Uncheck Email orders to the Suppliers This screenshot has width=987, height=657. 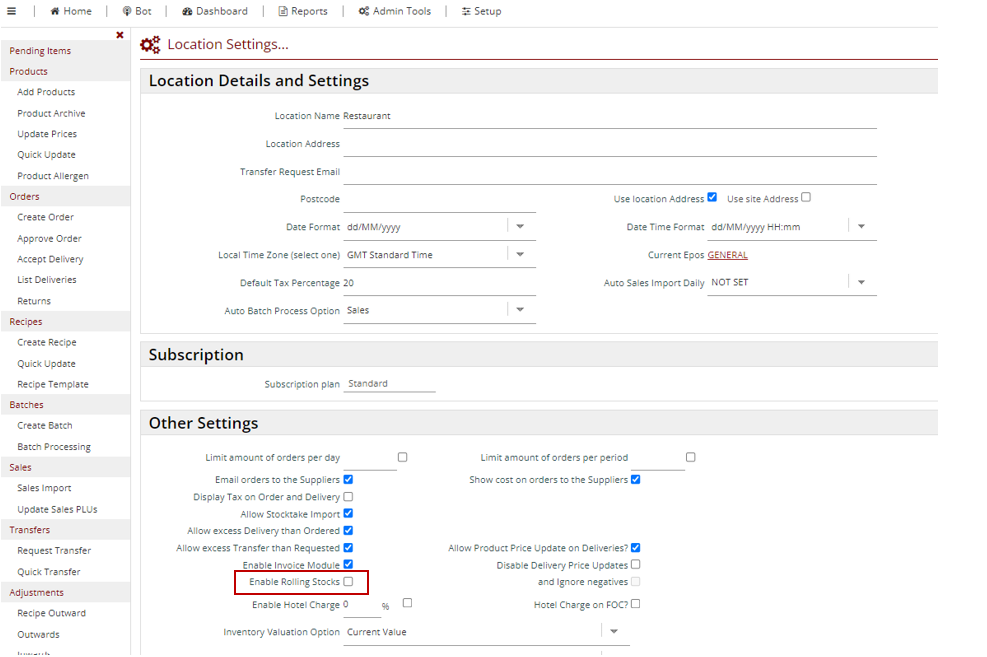point(348,479)
